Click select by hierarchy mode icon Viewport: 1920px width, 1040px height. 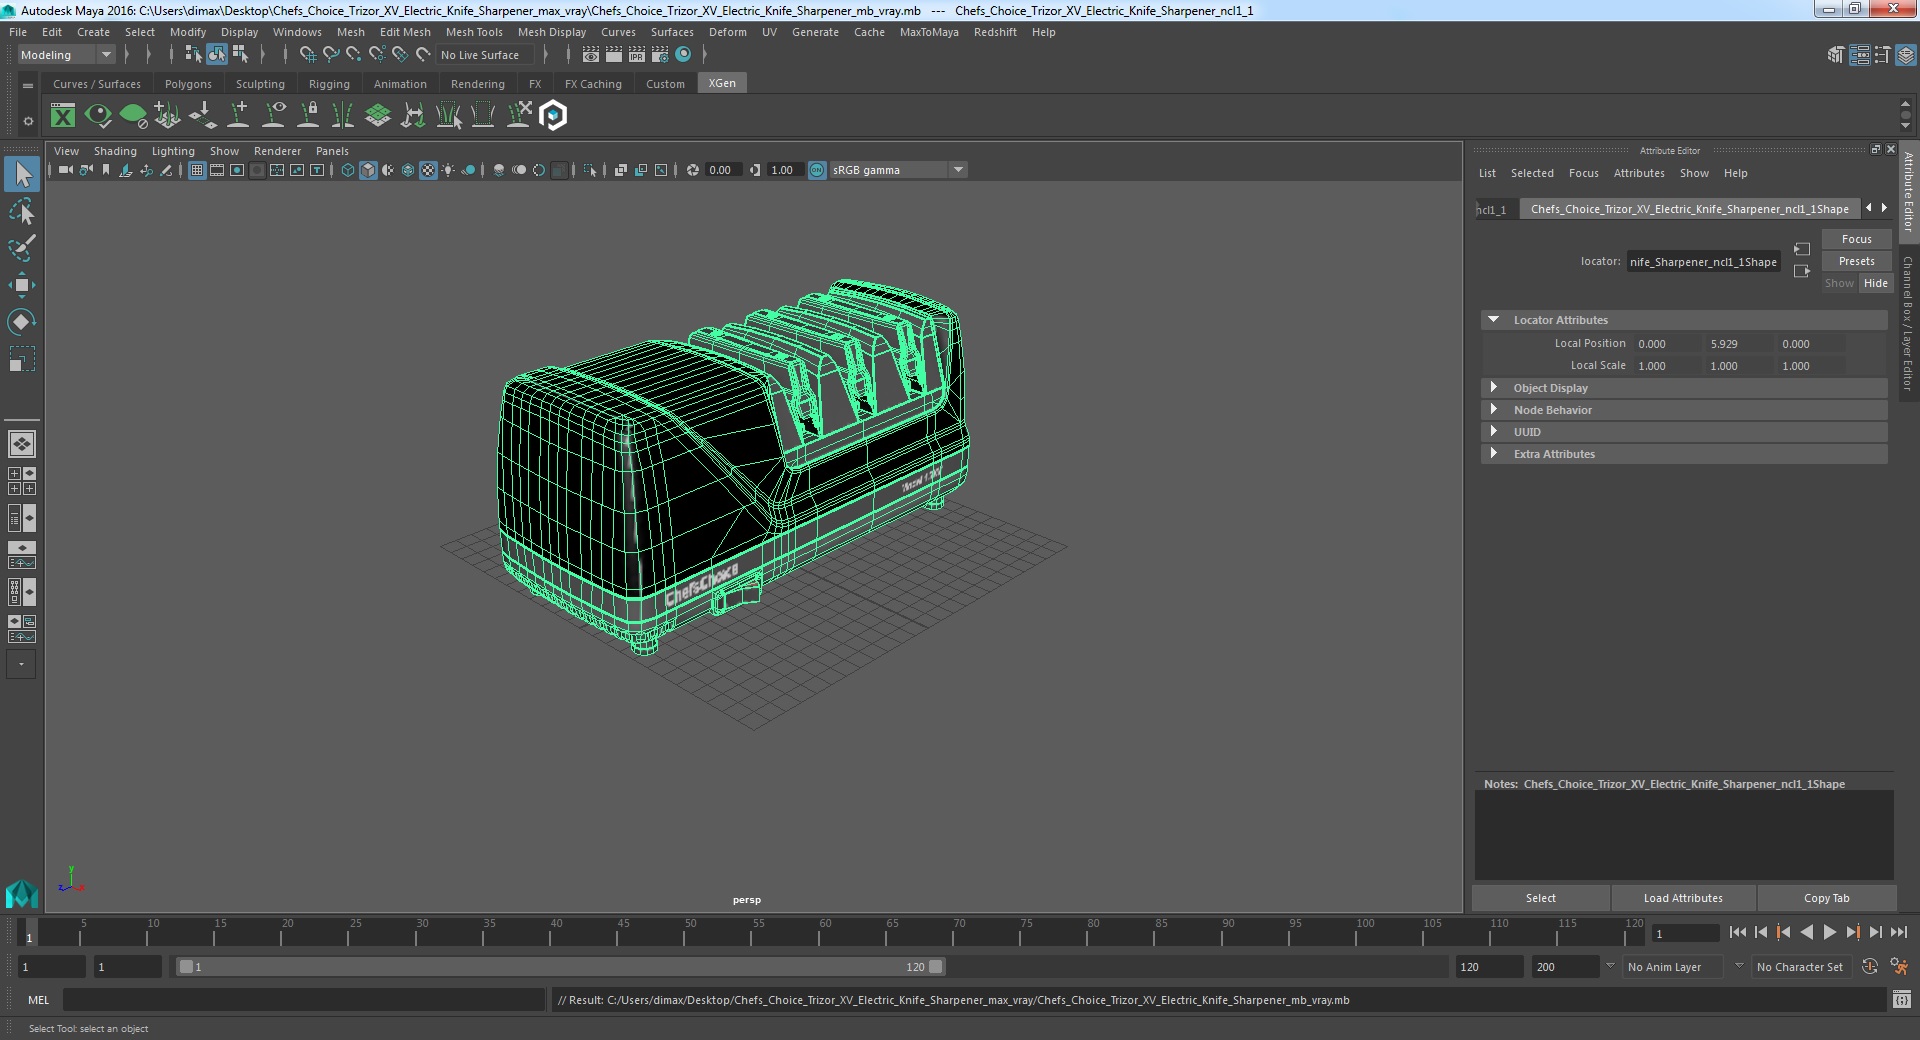tap(193, 55)
